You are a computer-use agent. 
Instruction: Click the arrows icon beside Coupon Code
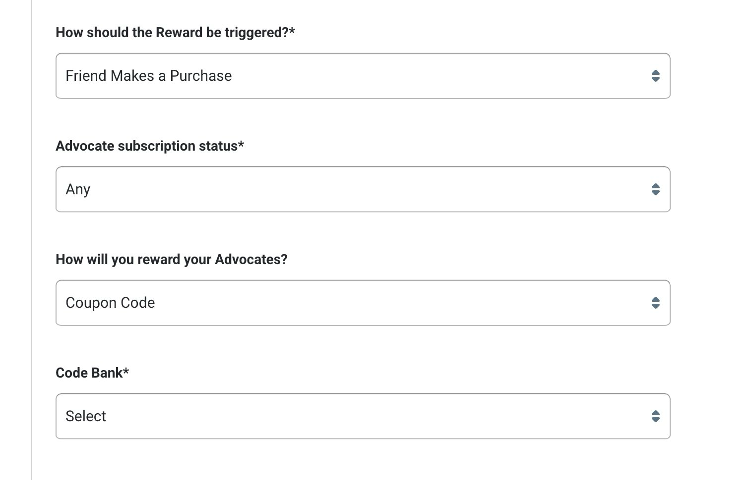click(x=655, y=303)
